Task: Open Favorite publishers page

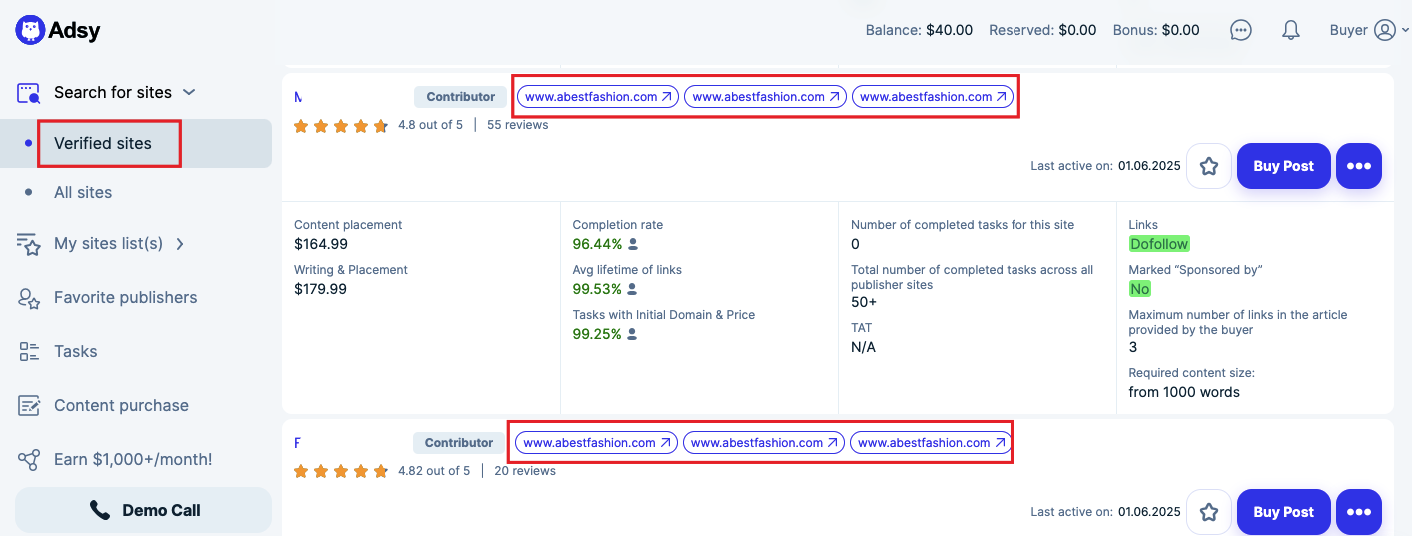Action: point(125,297)
